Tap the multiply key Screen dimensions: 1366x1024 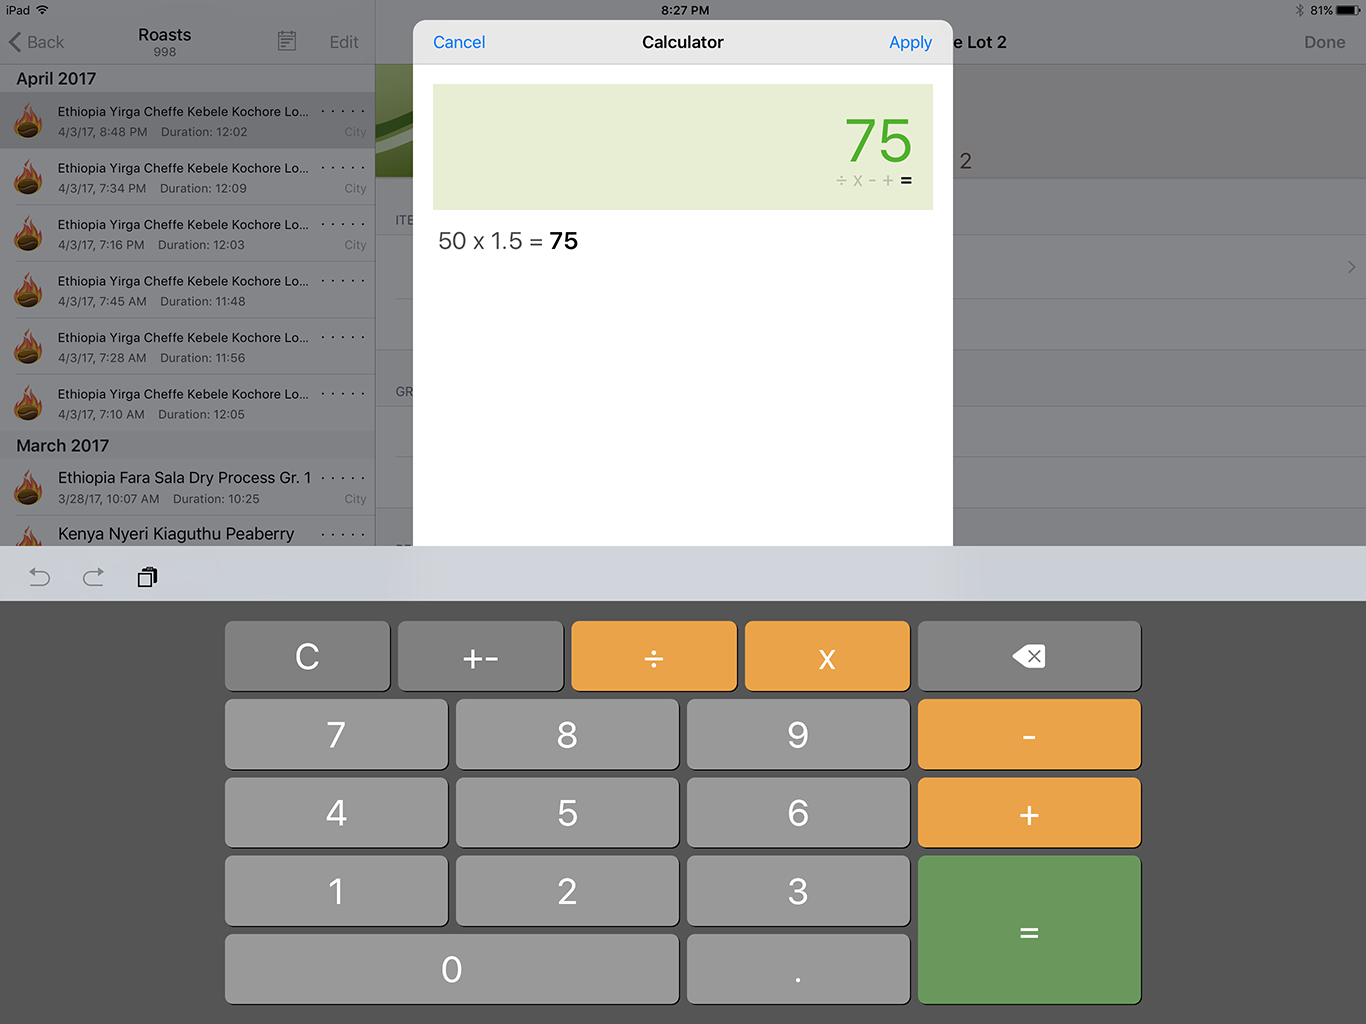827,656
